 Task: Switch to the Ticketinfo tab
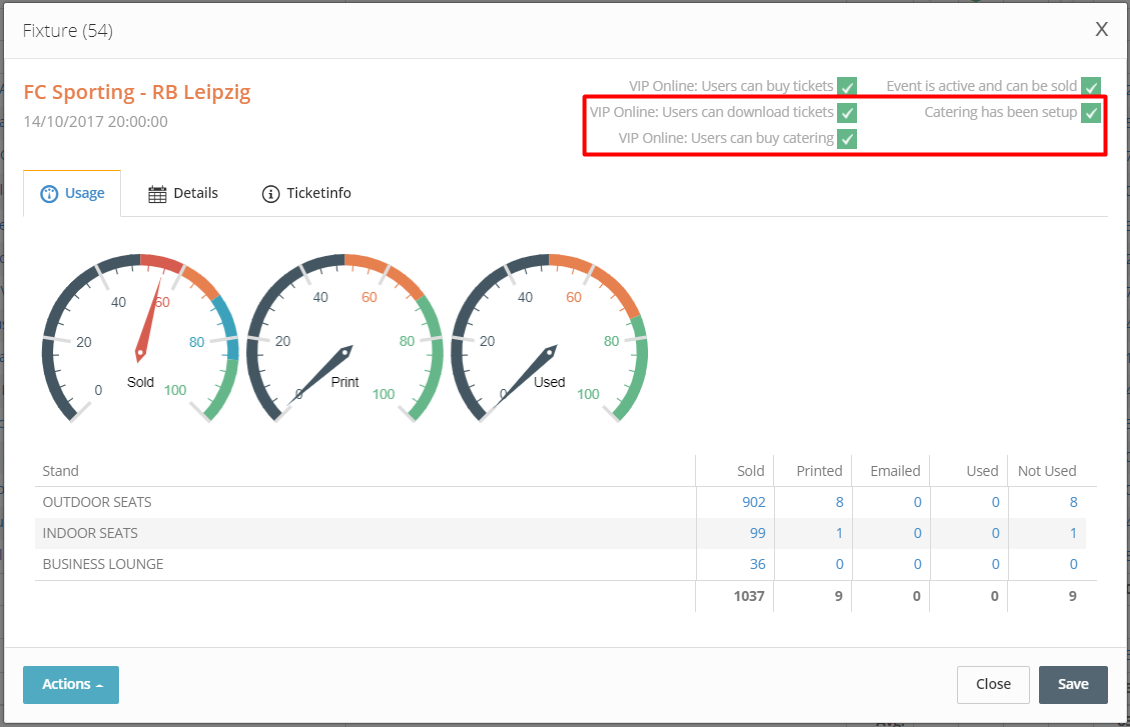click(306, 193)
